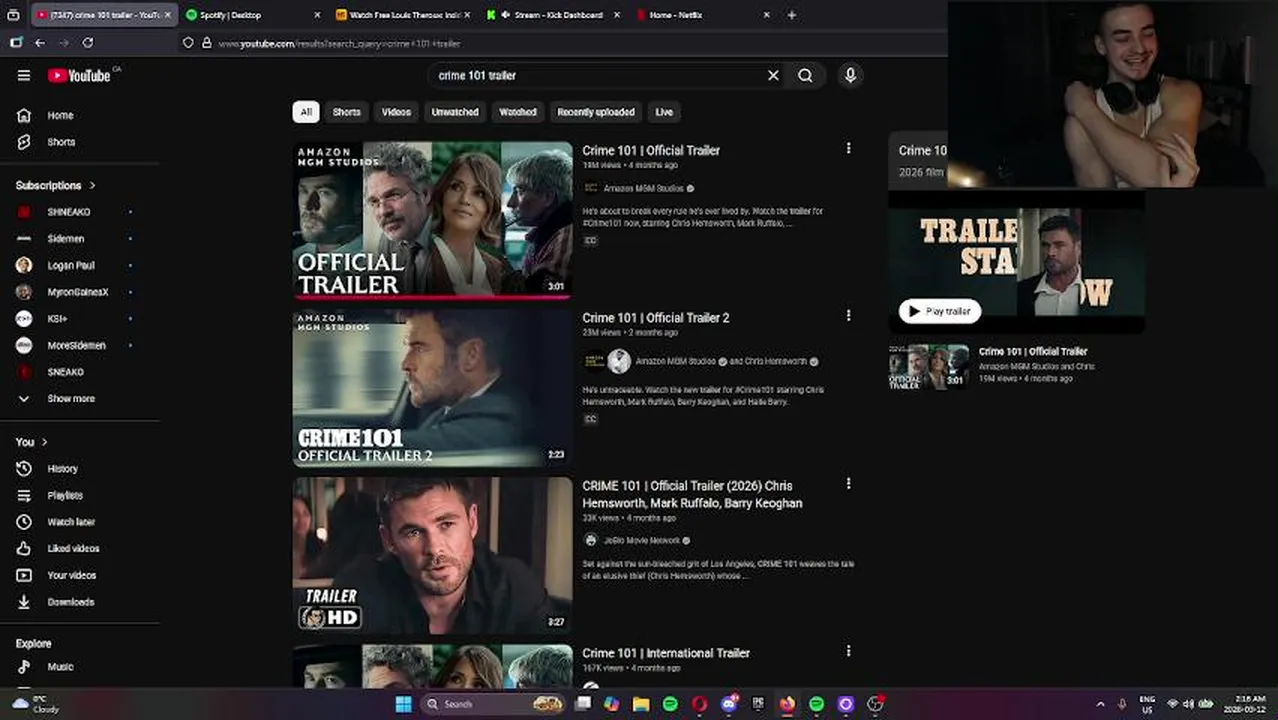The image size is (1278, 720).
Task: Submit search with the magnifier icon
Action: point(805,75)
